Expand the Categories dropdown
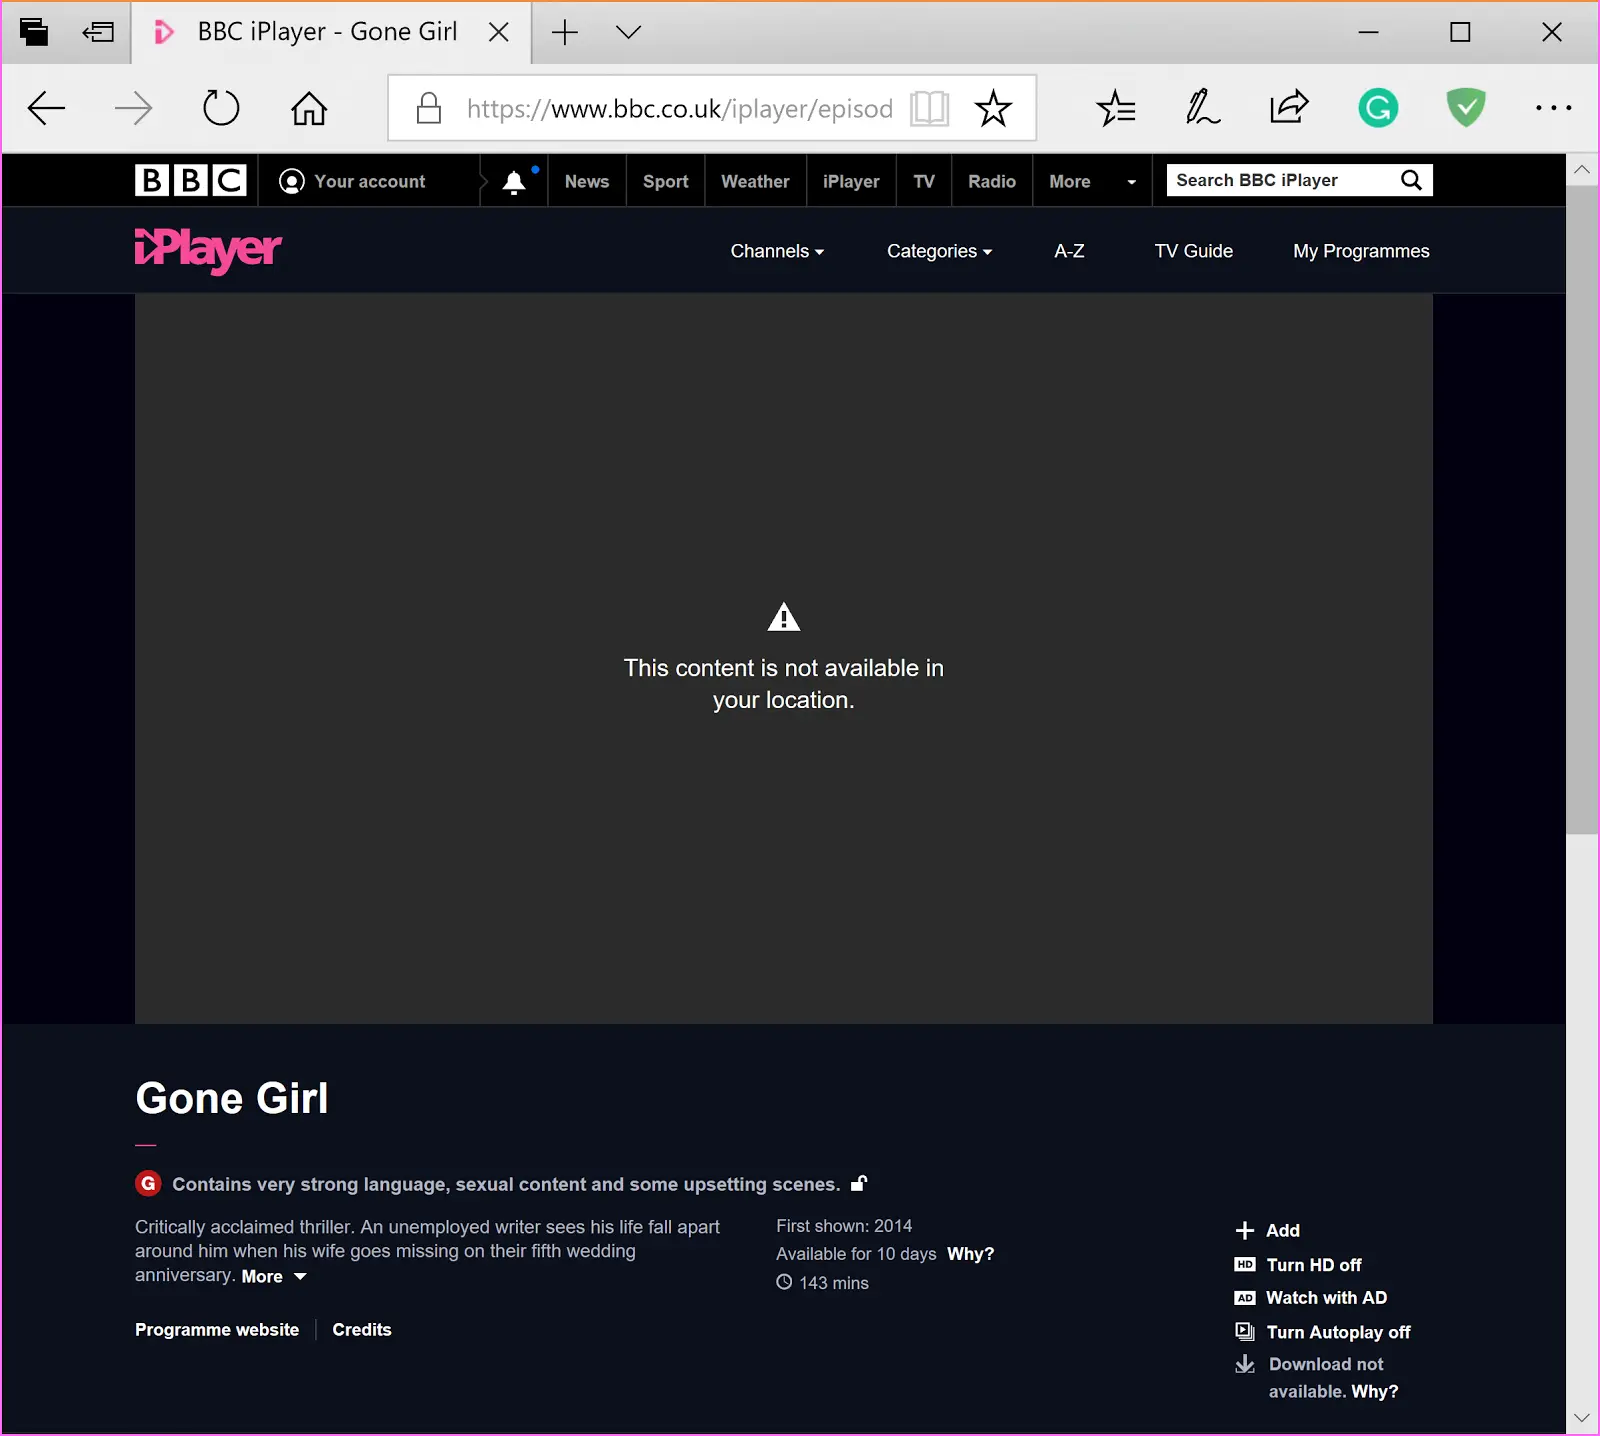Screen dimensions: 1600x1436 939,251
